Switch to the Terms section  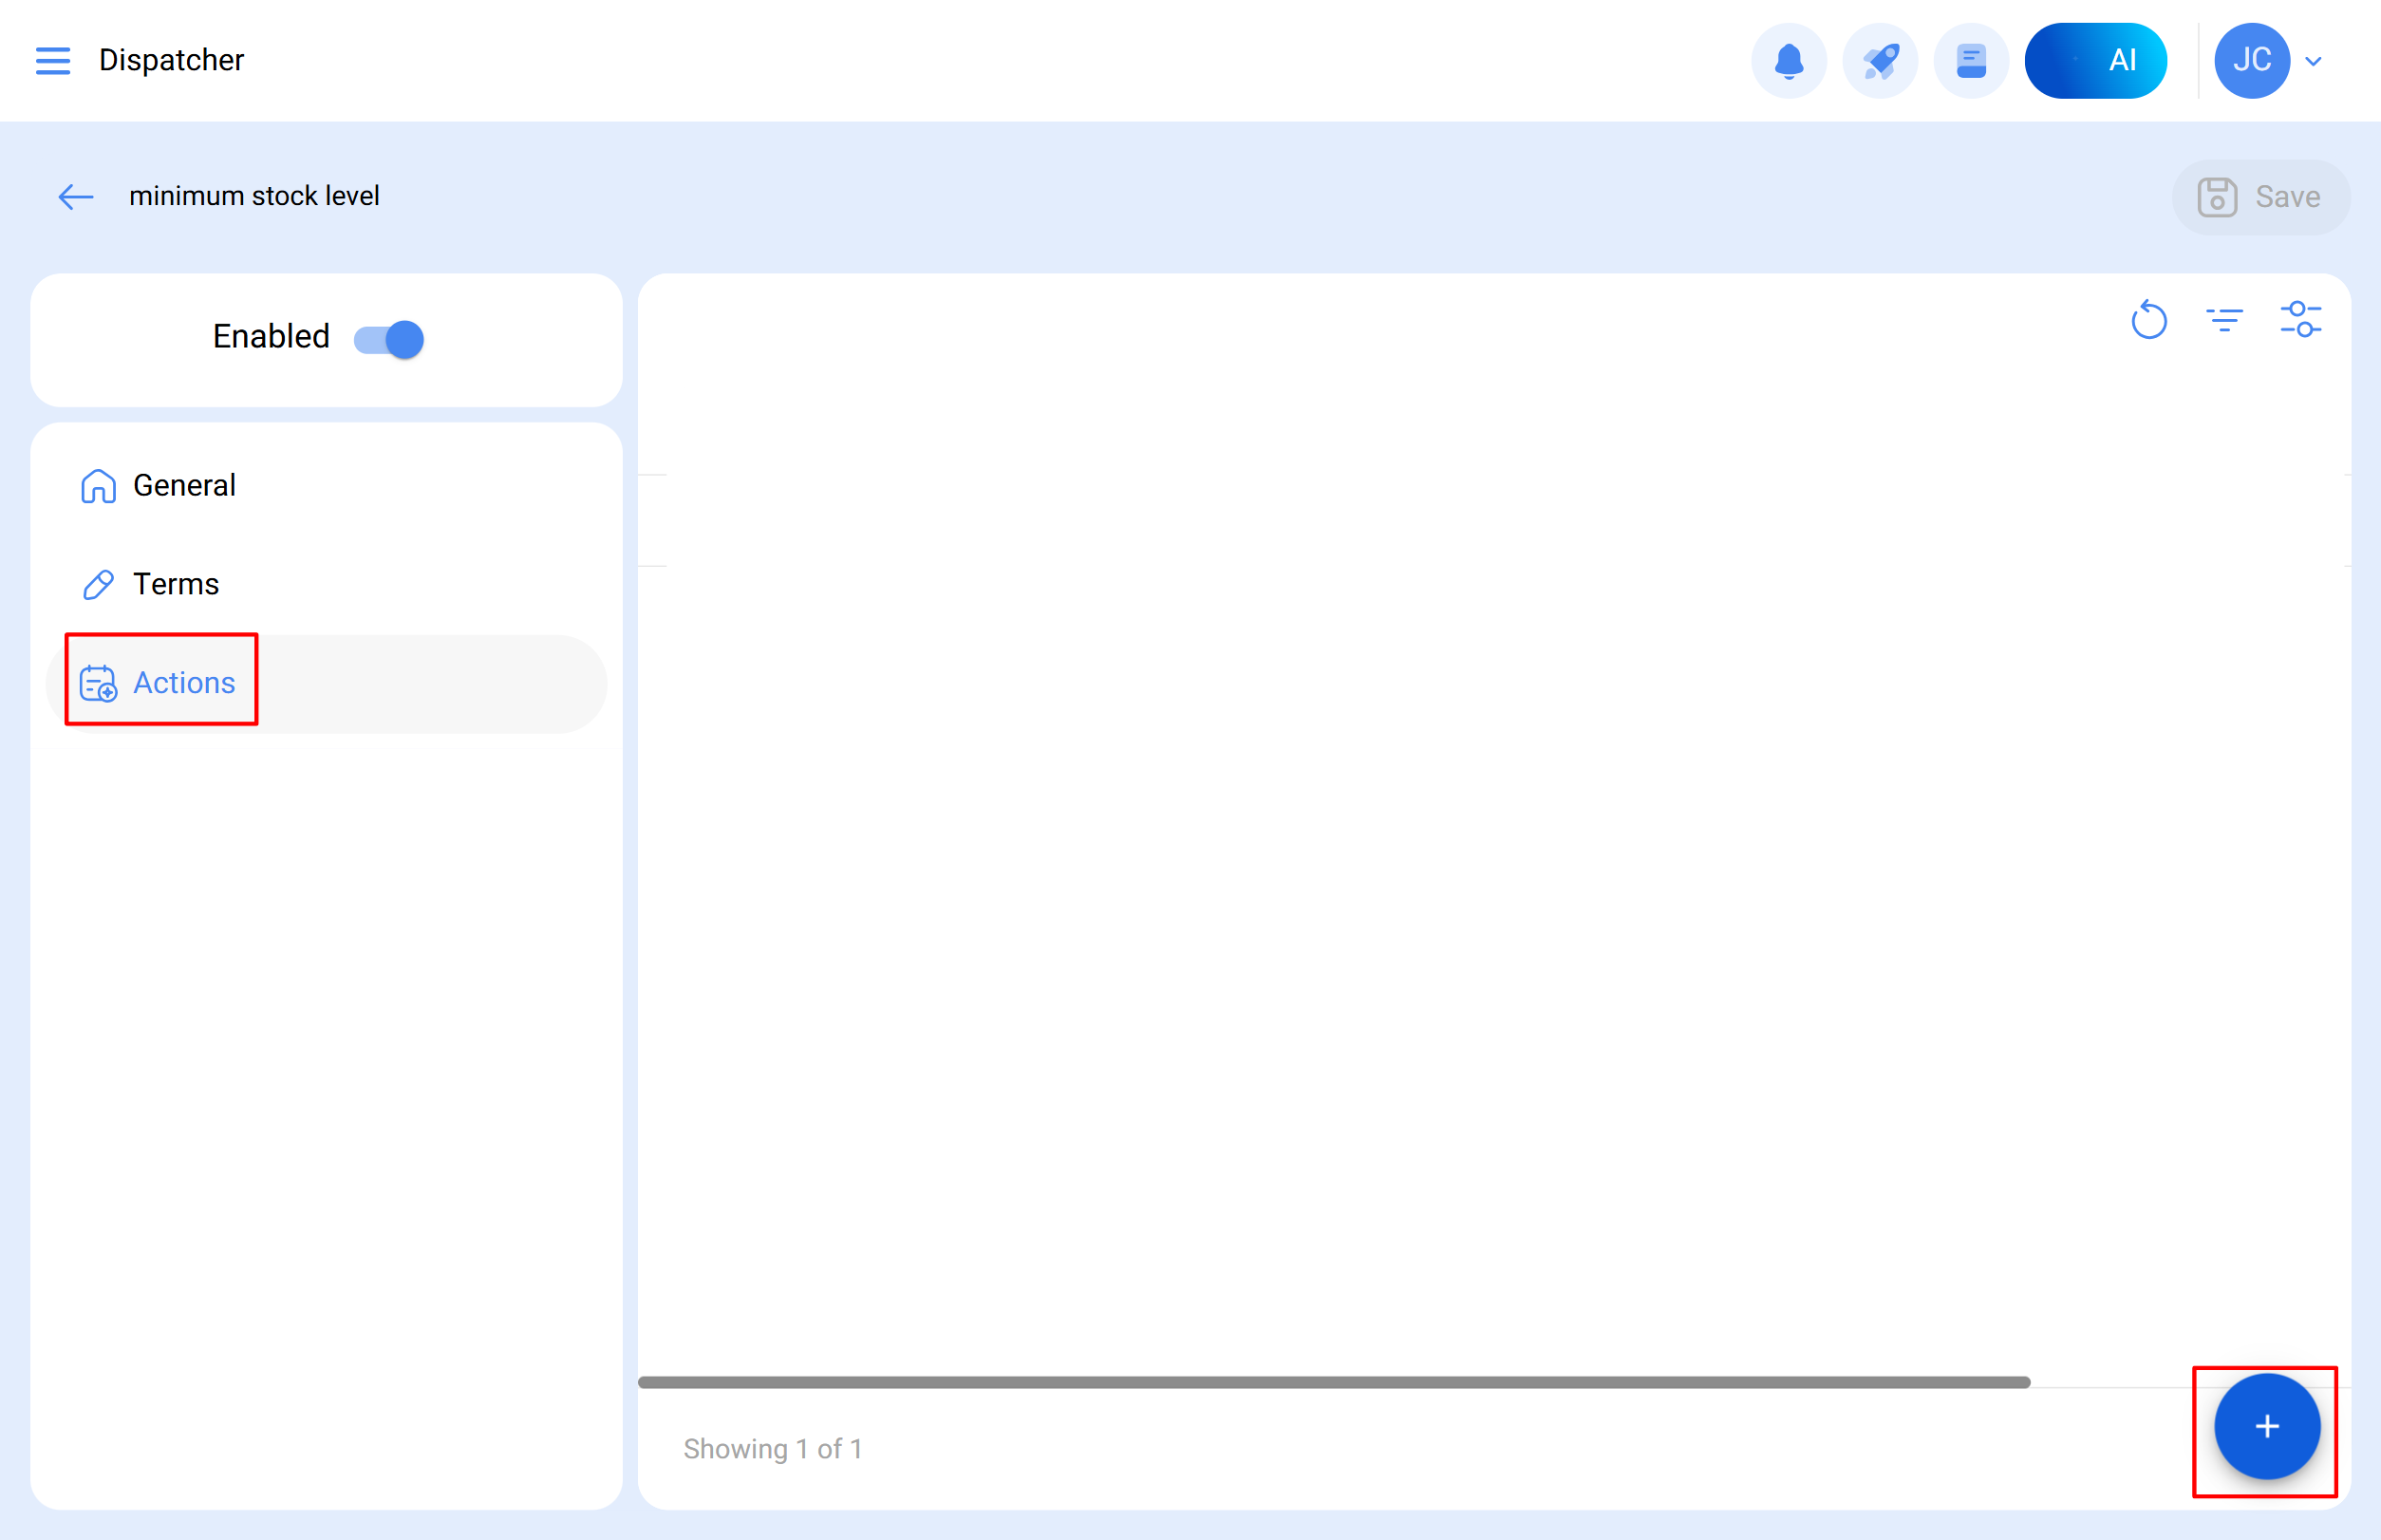coord(176,584)
